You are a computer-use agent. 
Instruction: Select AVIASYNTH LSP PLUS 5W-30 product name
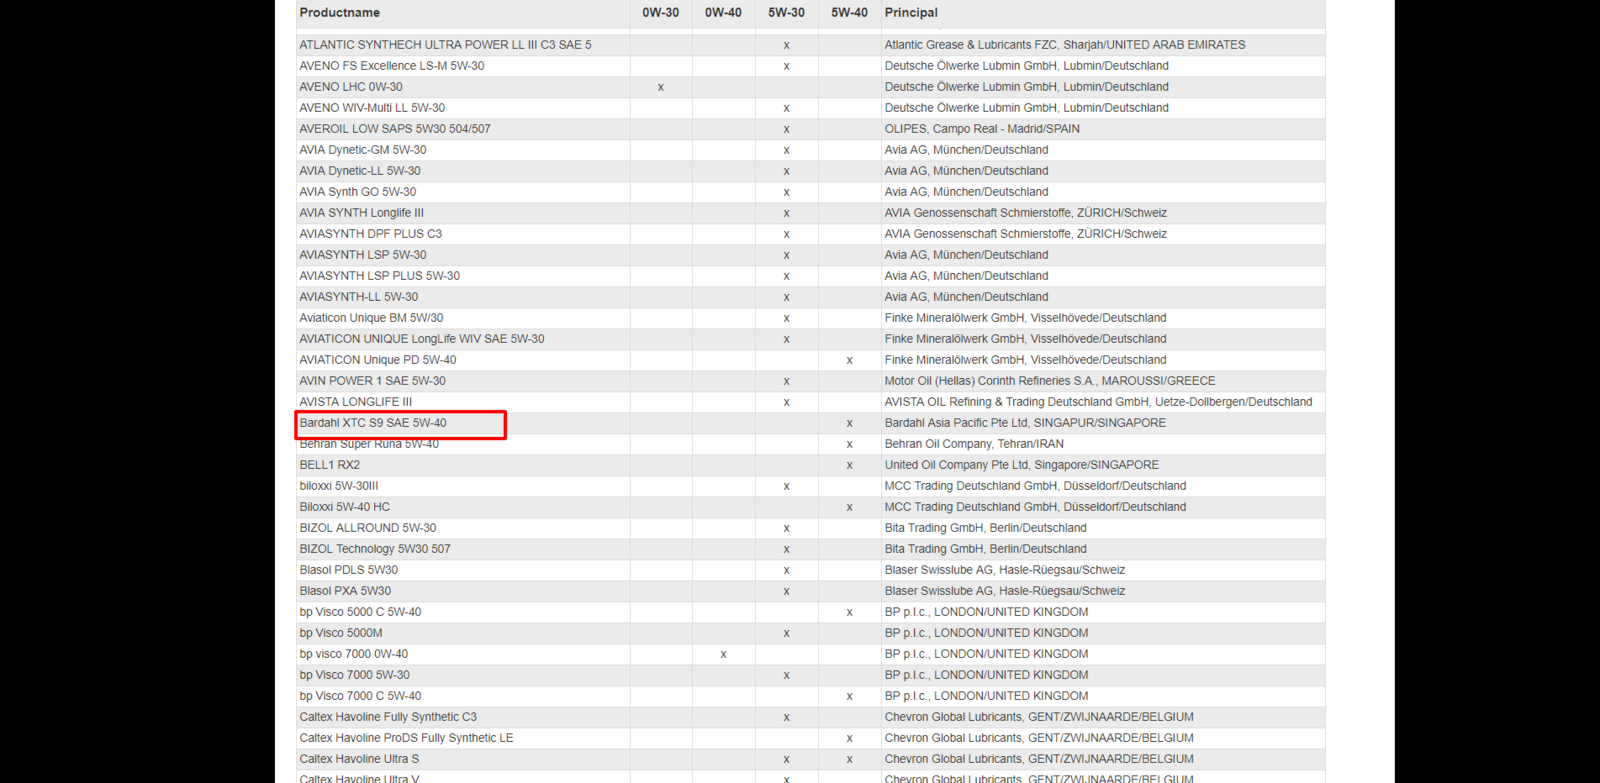[380, 276]
